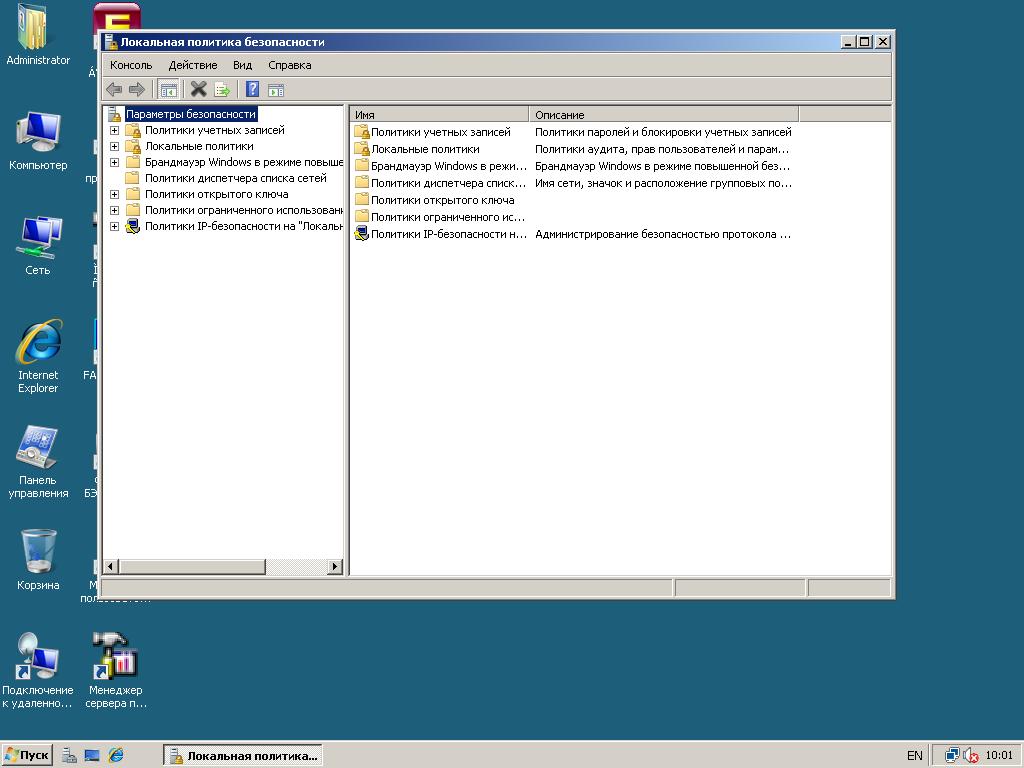Click Политики ограниченного ис… folder icon in list
The height and width of the screenshot is (768, 1024).
pos(362,217)
